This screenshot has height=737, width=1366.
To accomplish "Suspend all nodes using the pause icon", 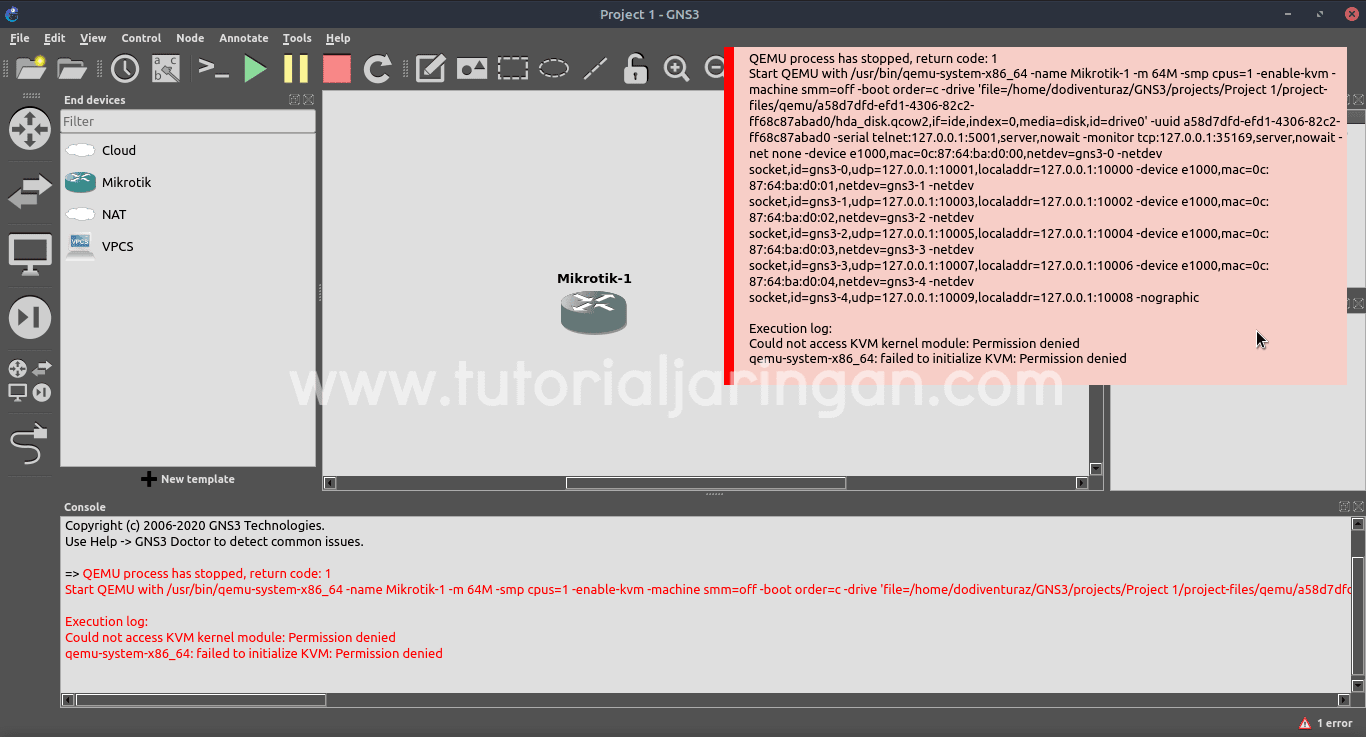I will point(295,69).
